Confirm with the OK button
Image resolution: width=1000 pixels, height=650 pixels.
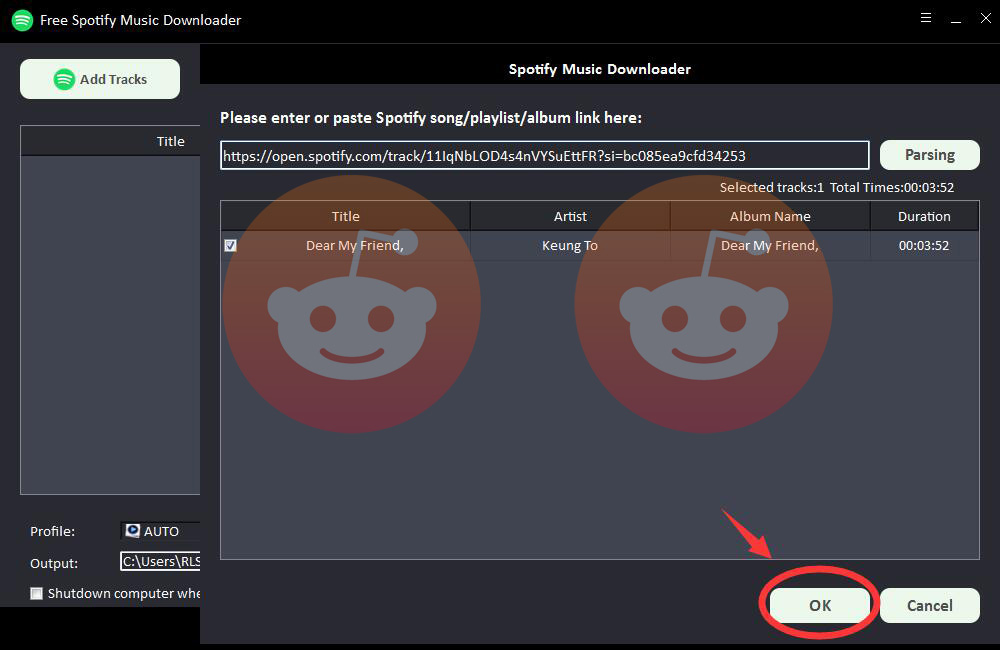point(820,605)
